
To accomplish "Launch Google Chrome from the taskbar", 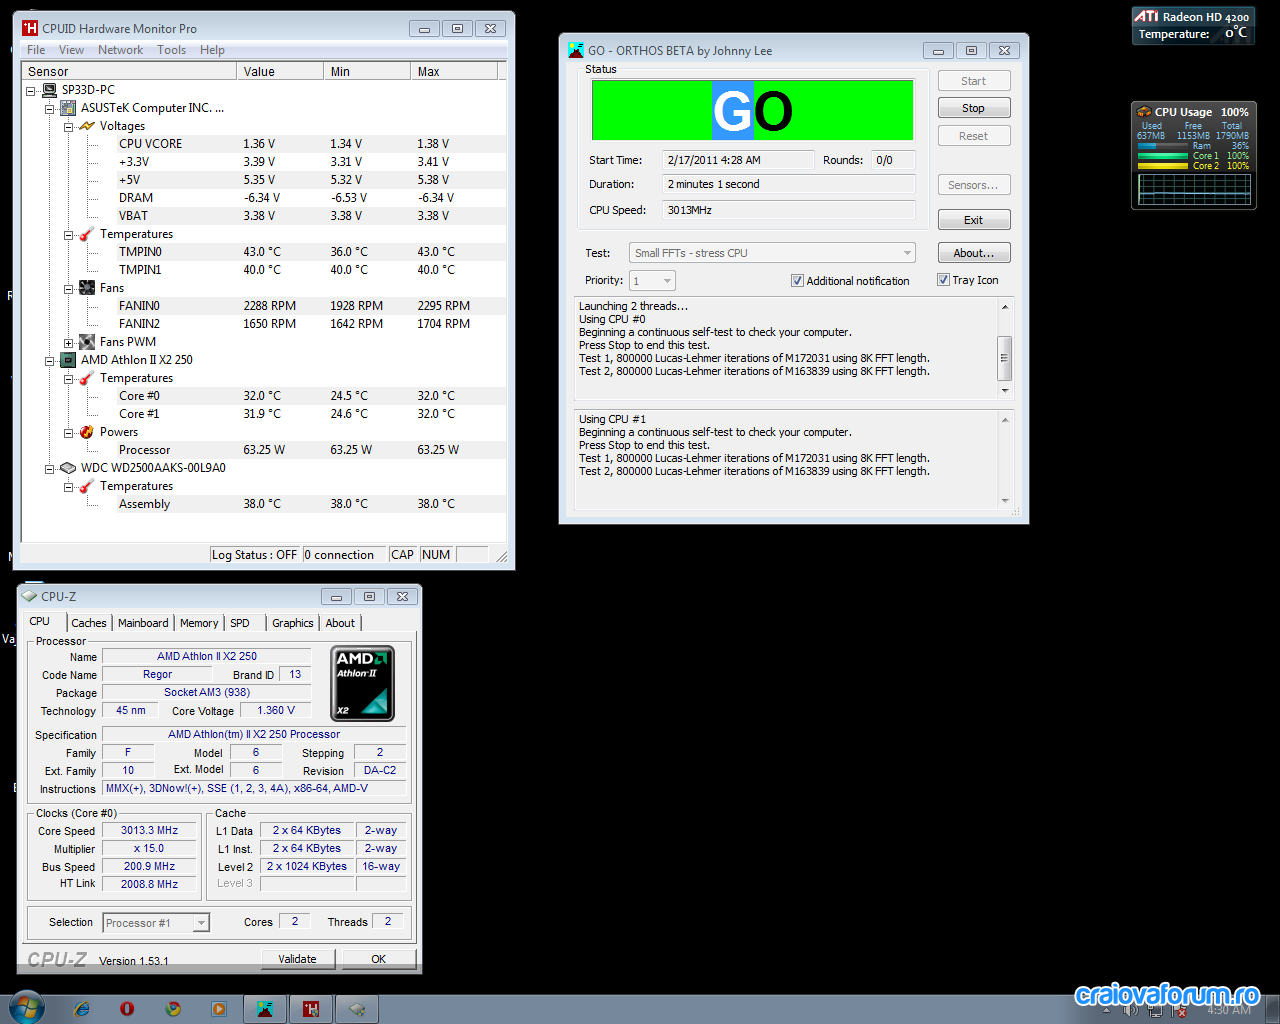I will [173, 1009].
